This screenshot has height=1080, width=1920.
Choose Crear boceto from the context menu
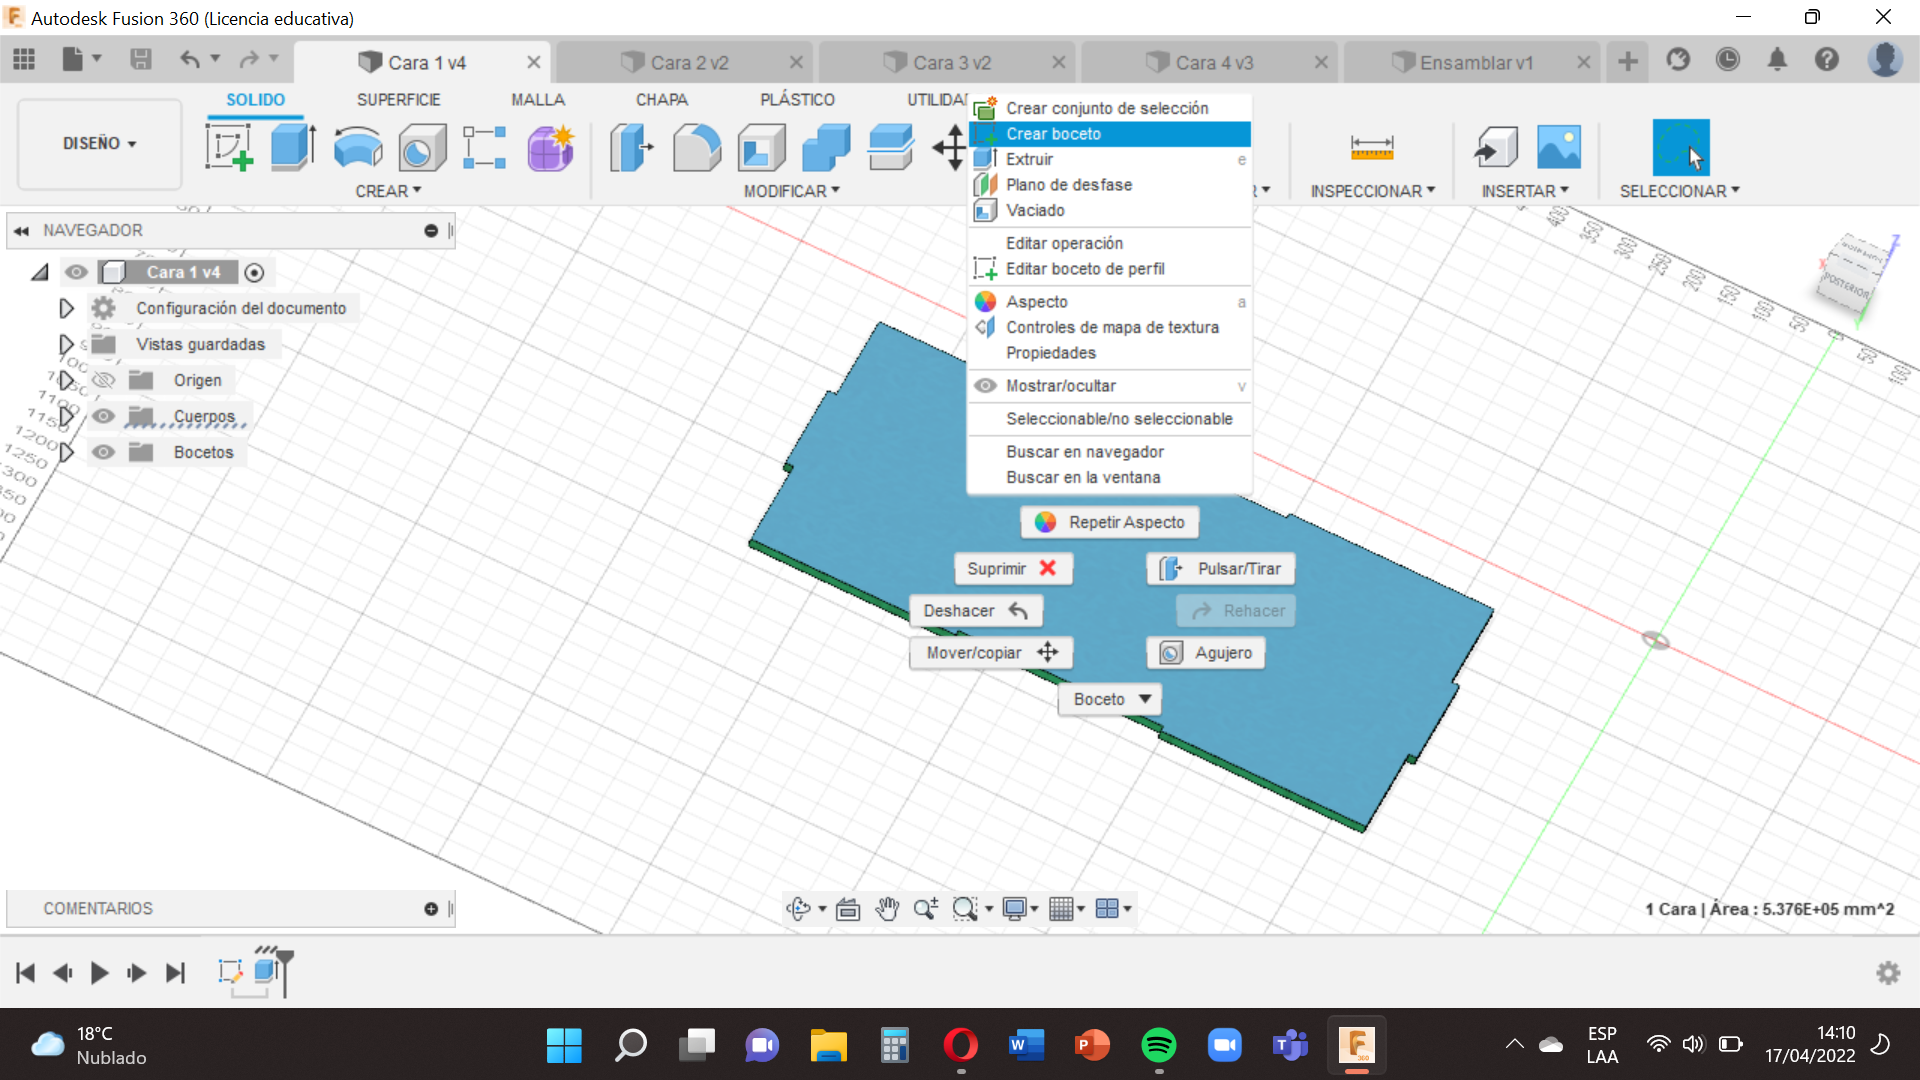tap(1110, 133)
